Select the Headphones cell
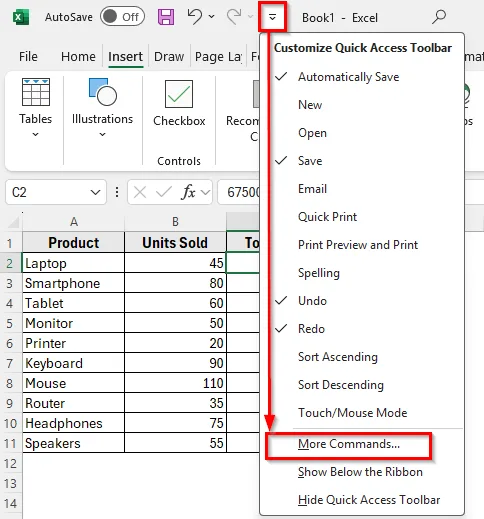Screen dimensions: 484x519 (x=74, y=423)
